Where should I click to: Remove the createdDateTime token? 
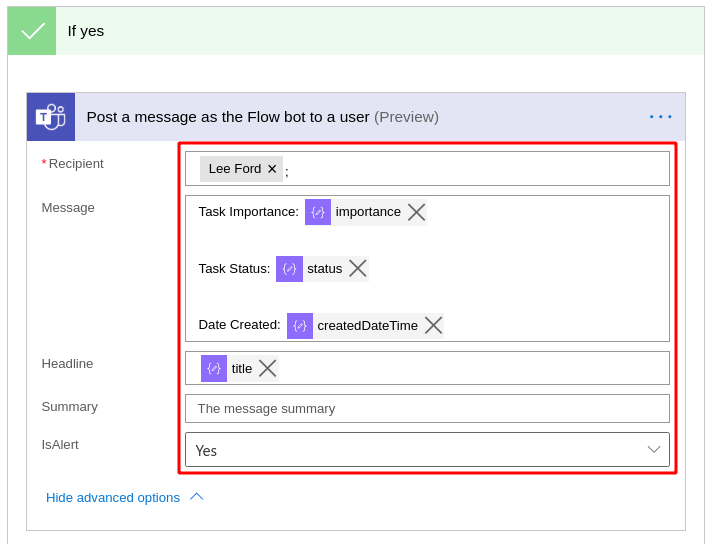coord(434,325)
